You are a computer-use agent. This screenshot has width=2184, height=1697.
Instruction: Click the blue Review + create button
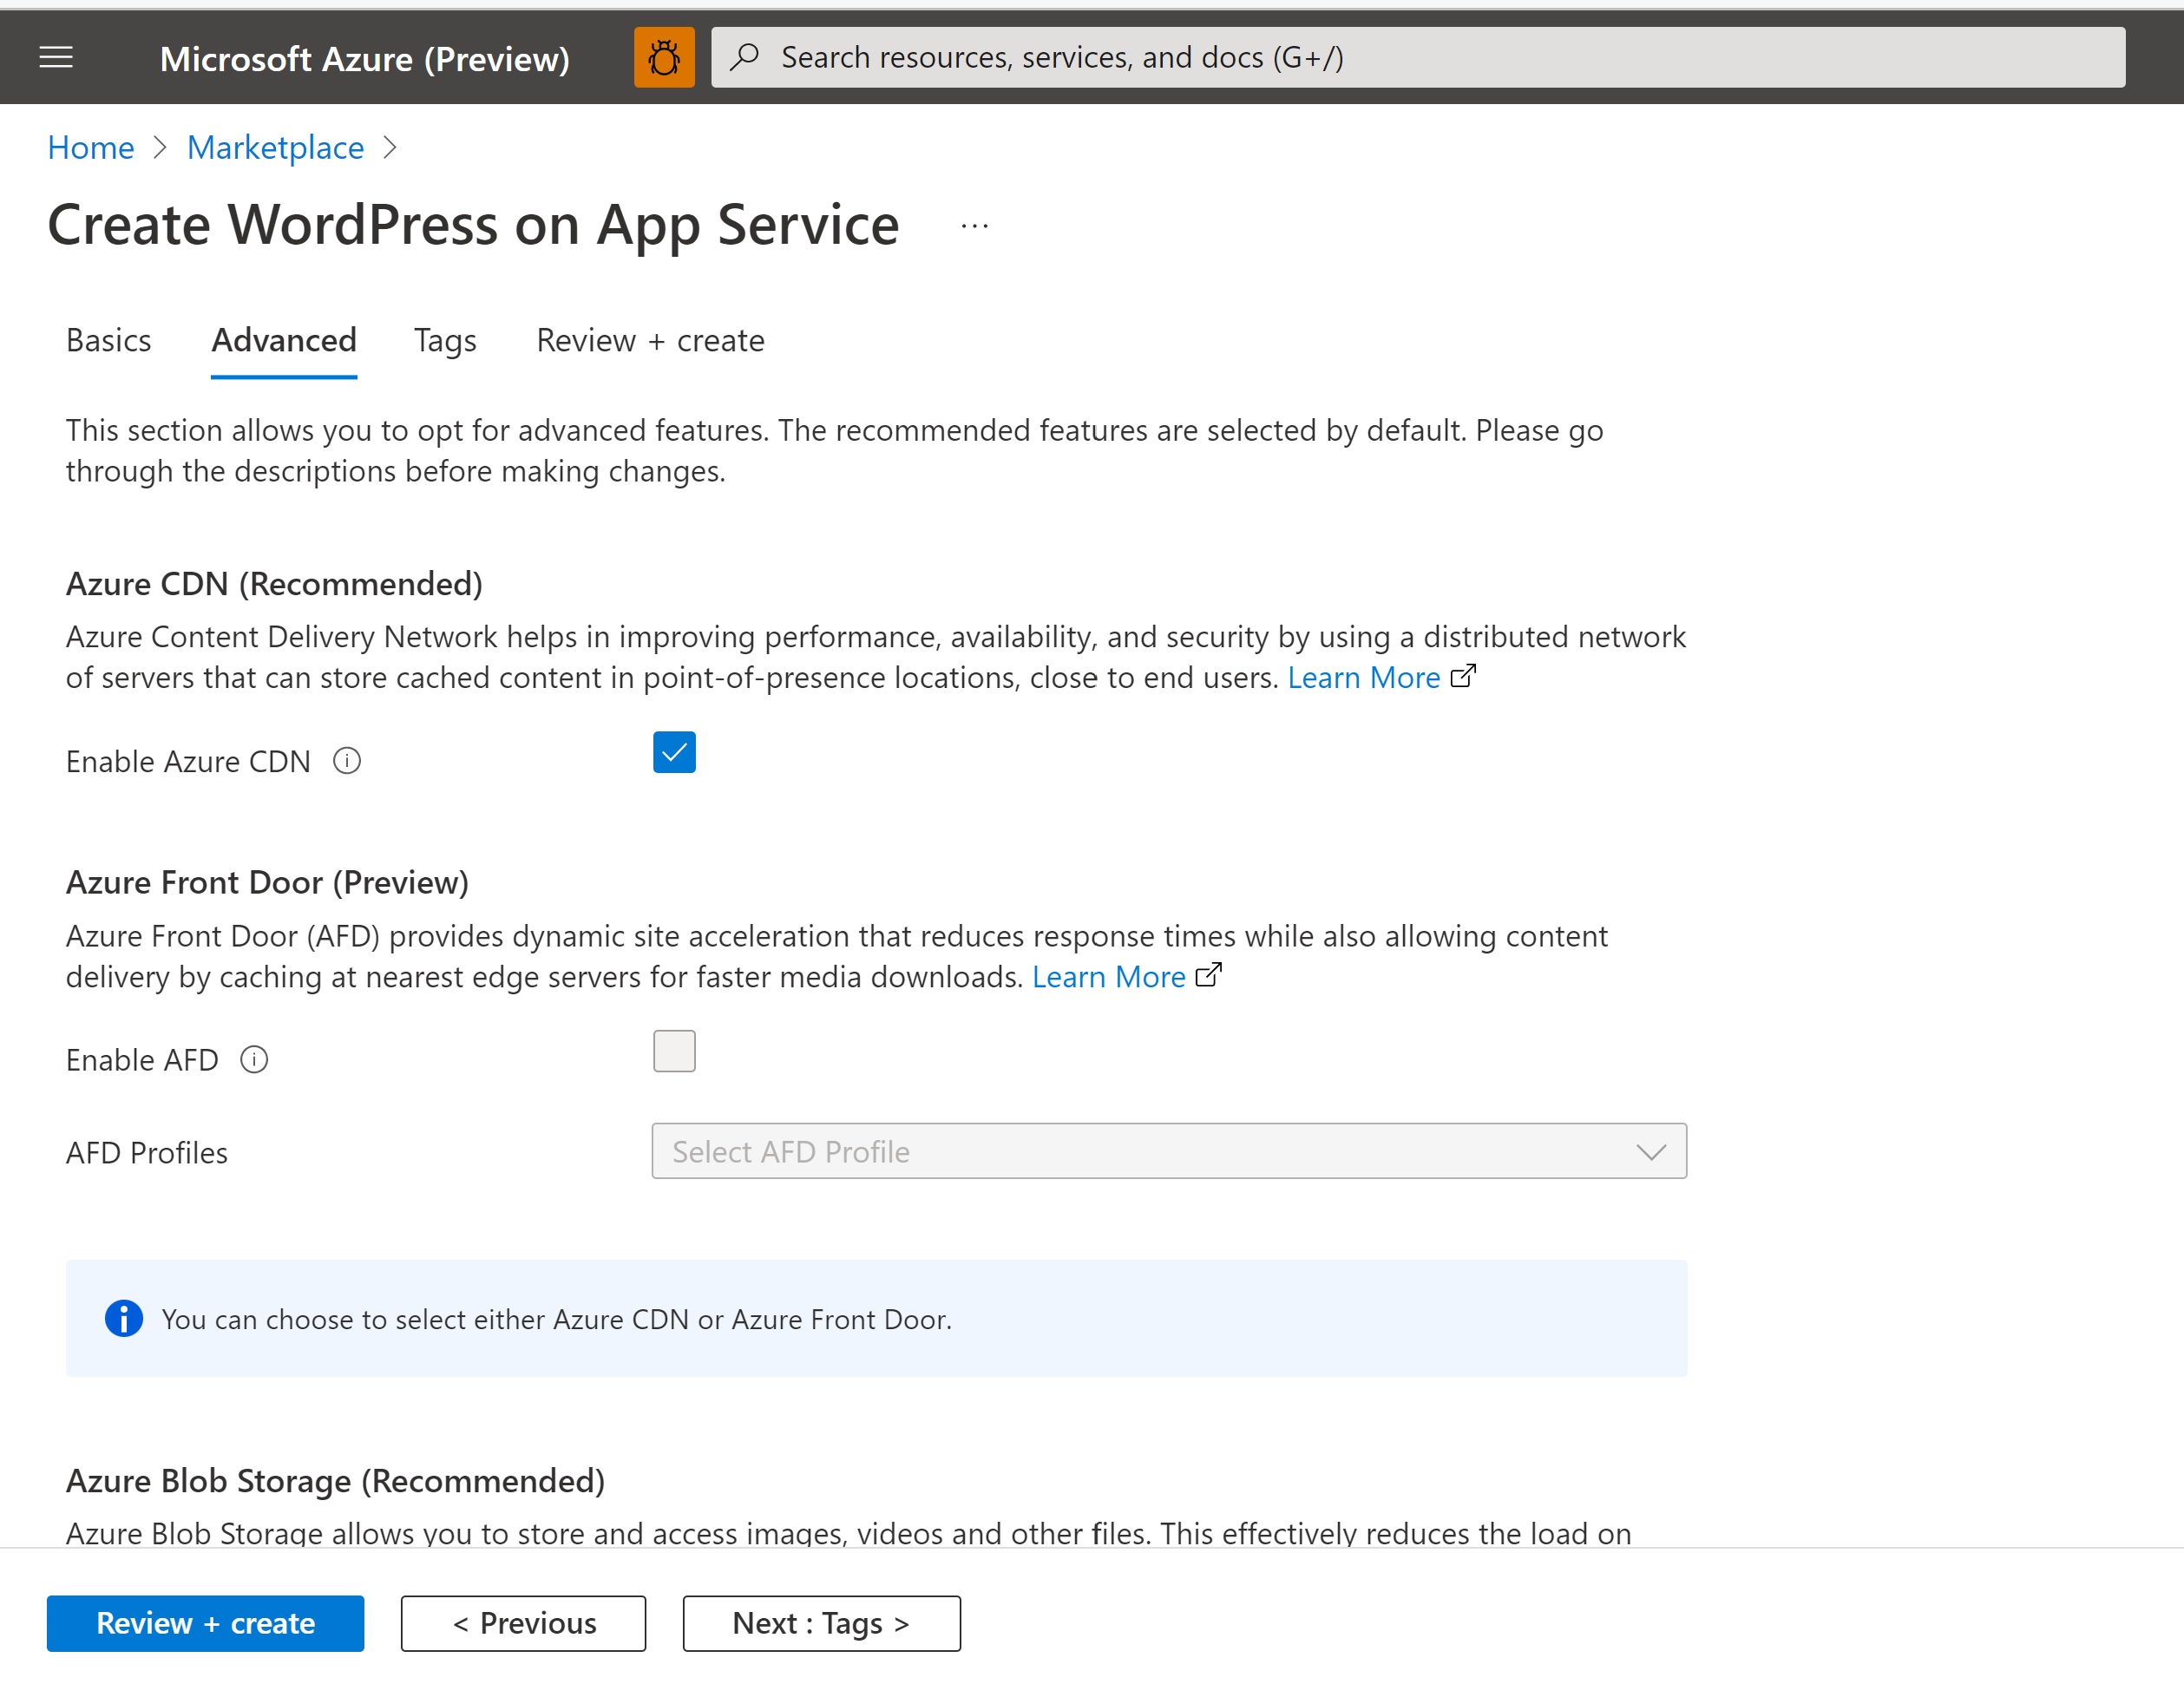click(x=205, y=1623)
